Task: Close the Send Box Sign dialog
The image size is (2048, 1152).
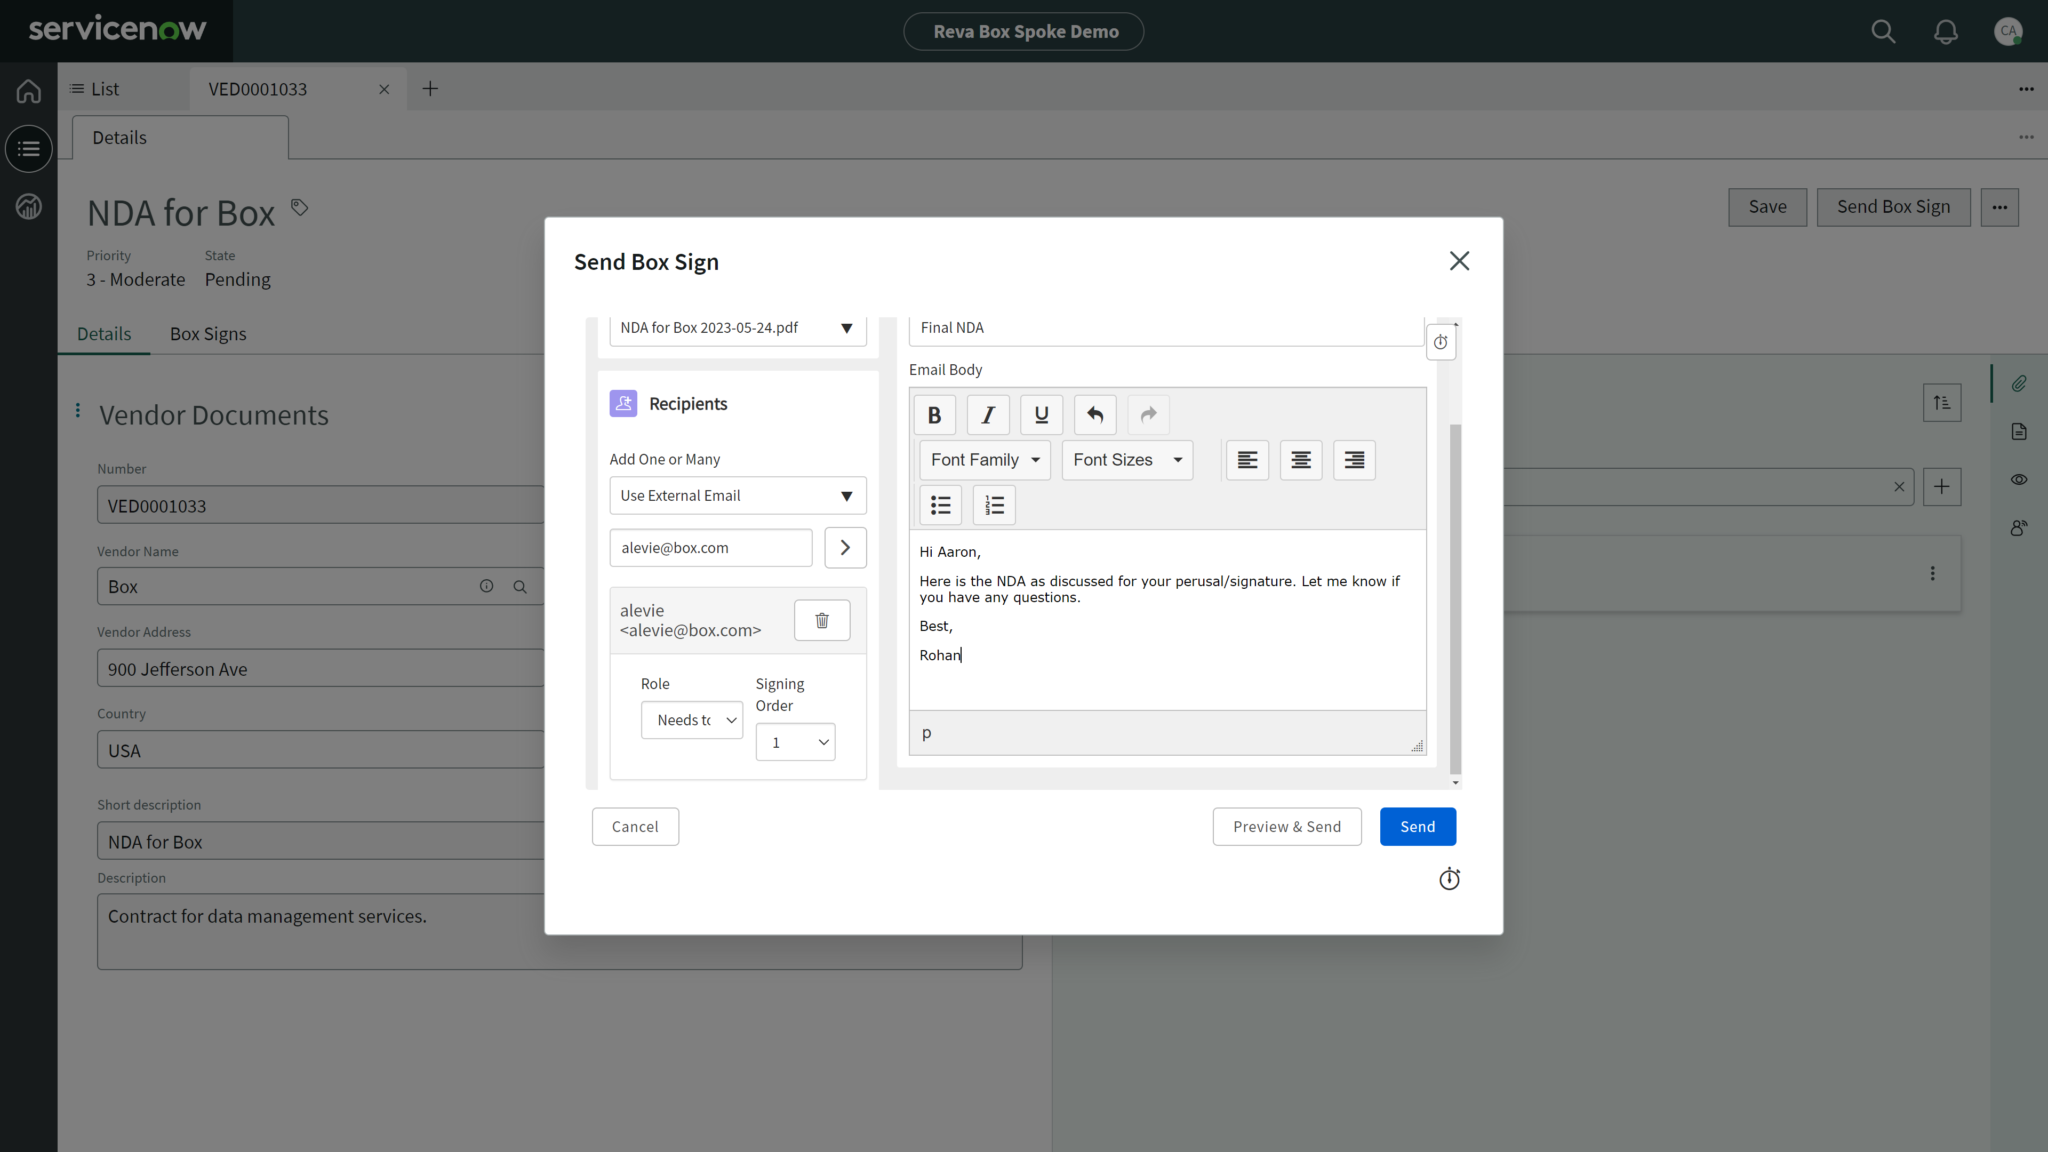Action: click(x=1459, y=261)
